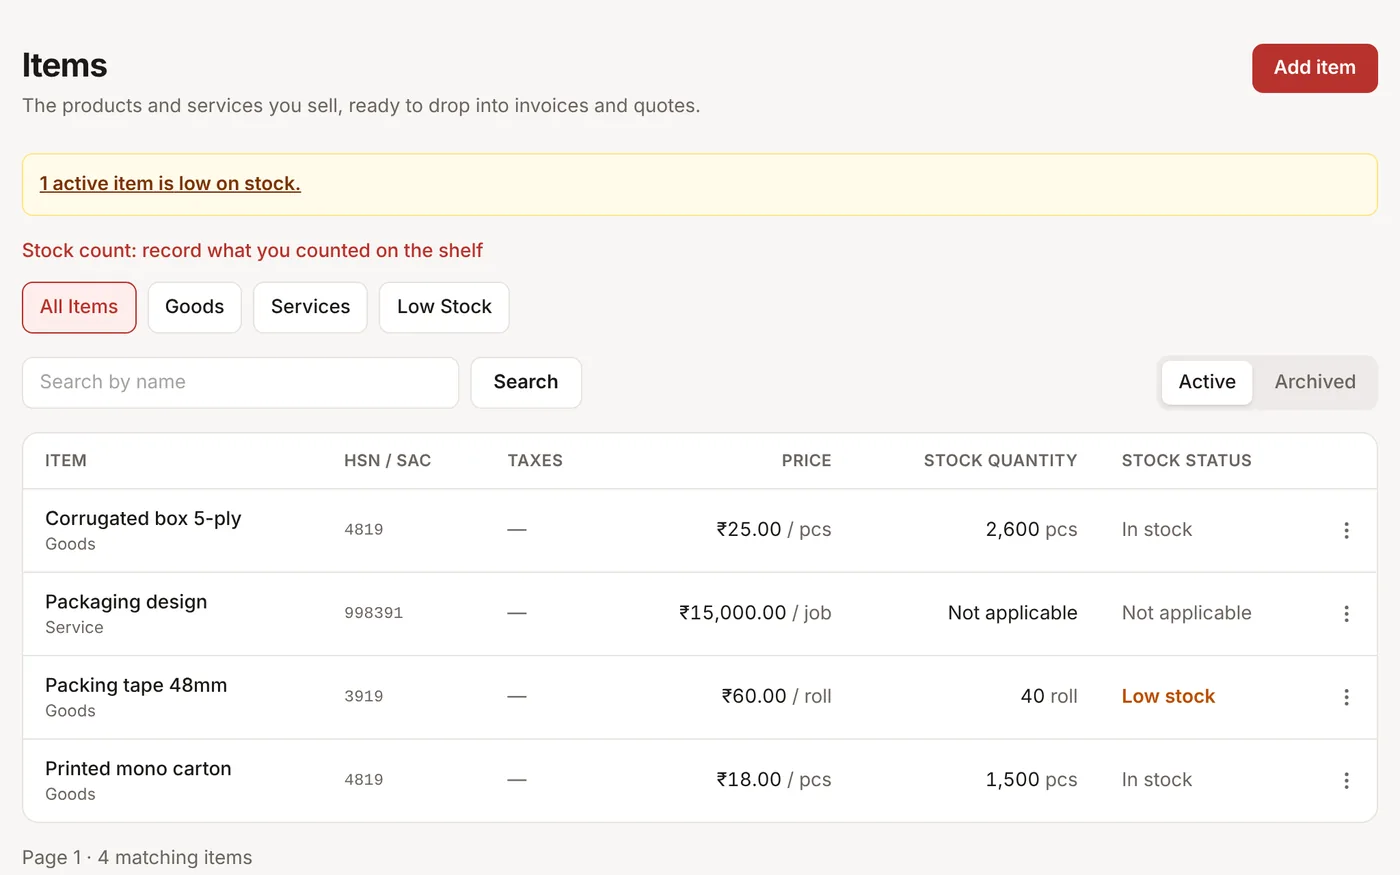1400x875 pixels.
Task: Select the Printed mono carton item name
Action: point(138,769)
